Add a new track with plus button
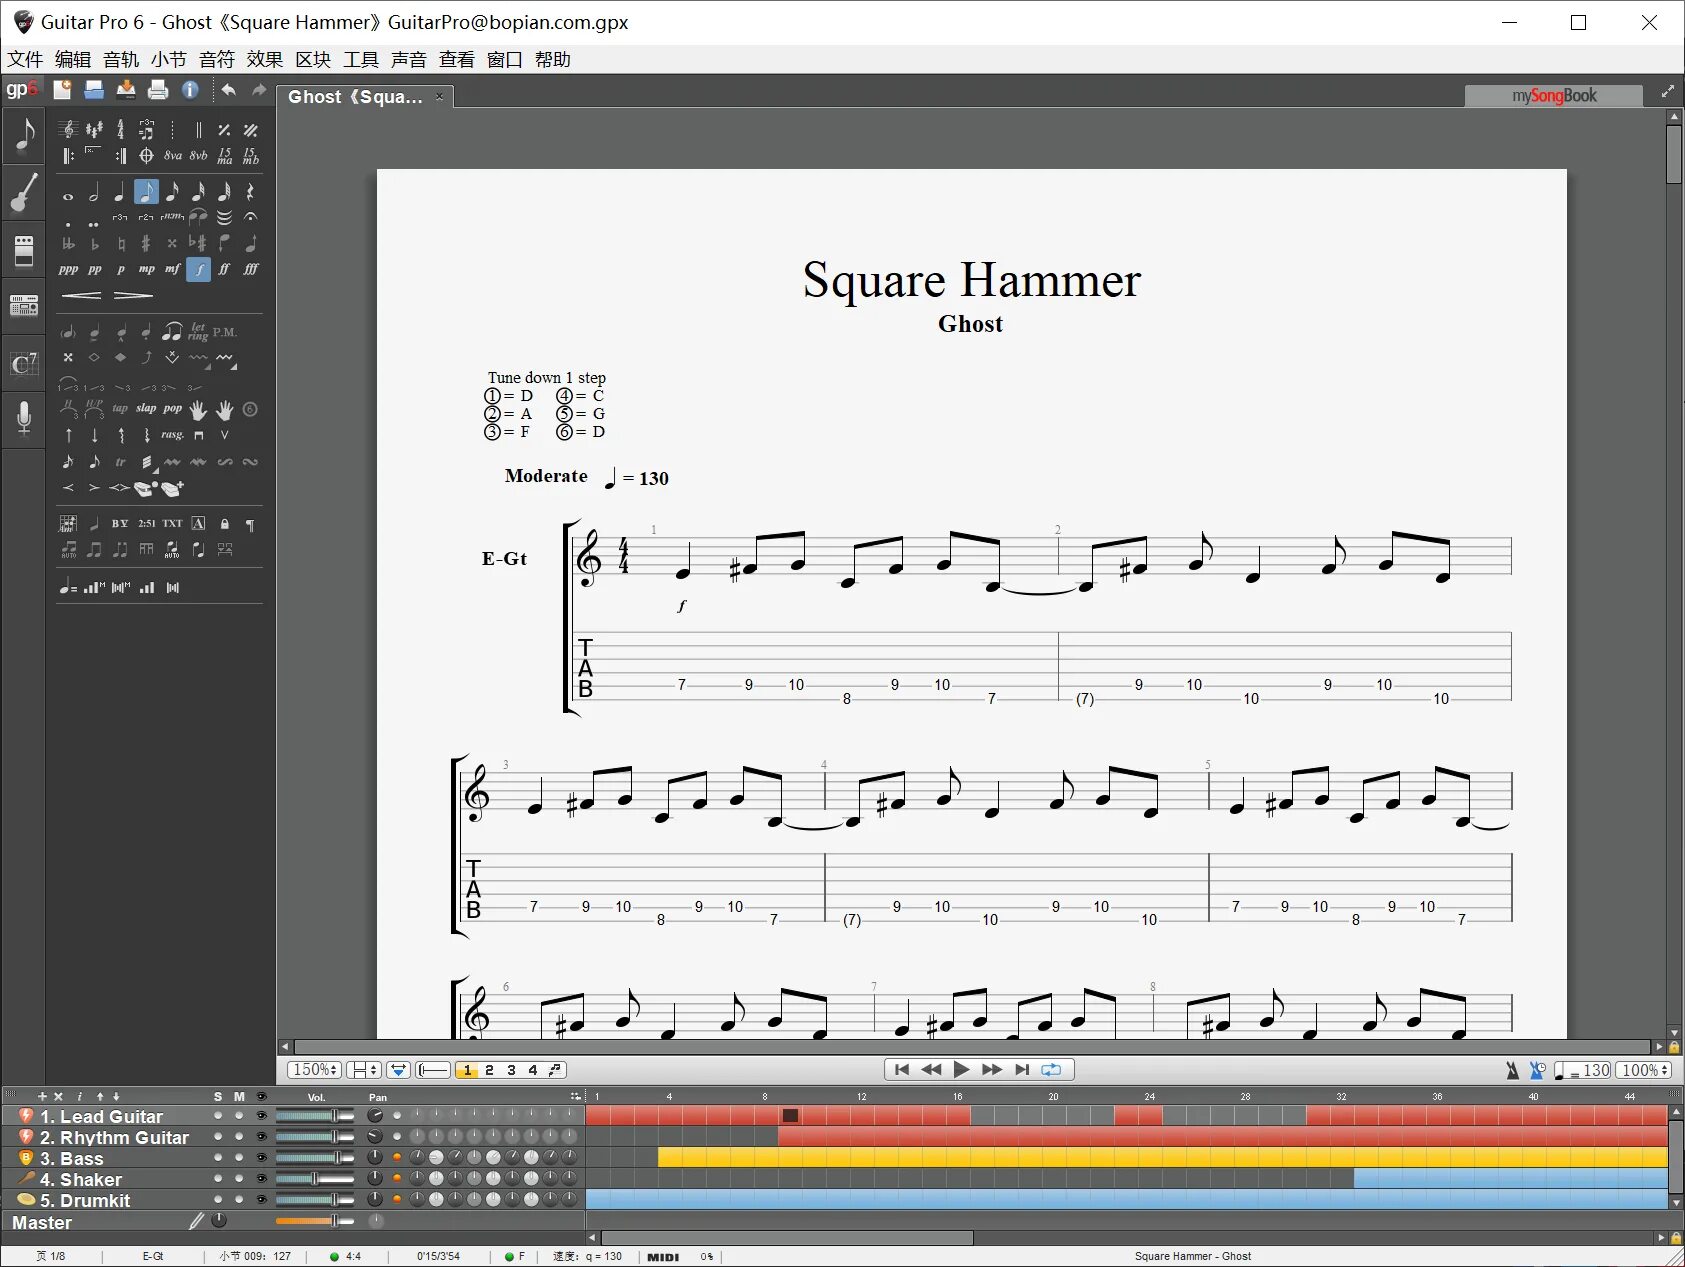 pyautogui.click(x=42, y=1096)
